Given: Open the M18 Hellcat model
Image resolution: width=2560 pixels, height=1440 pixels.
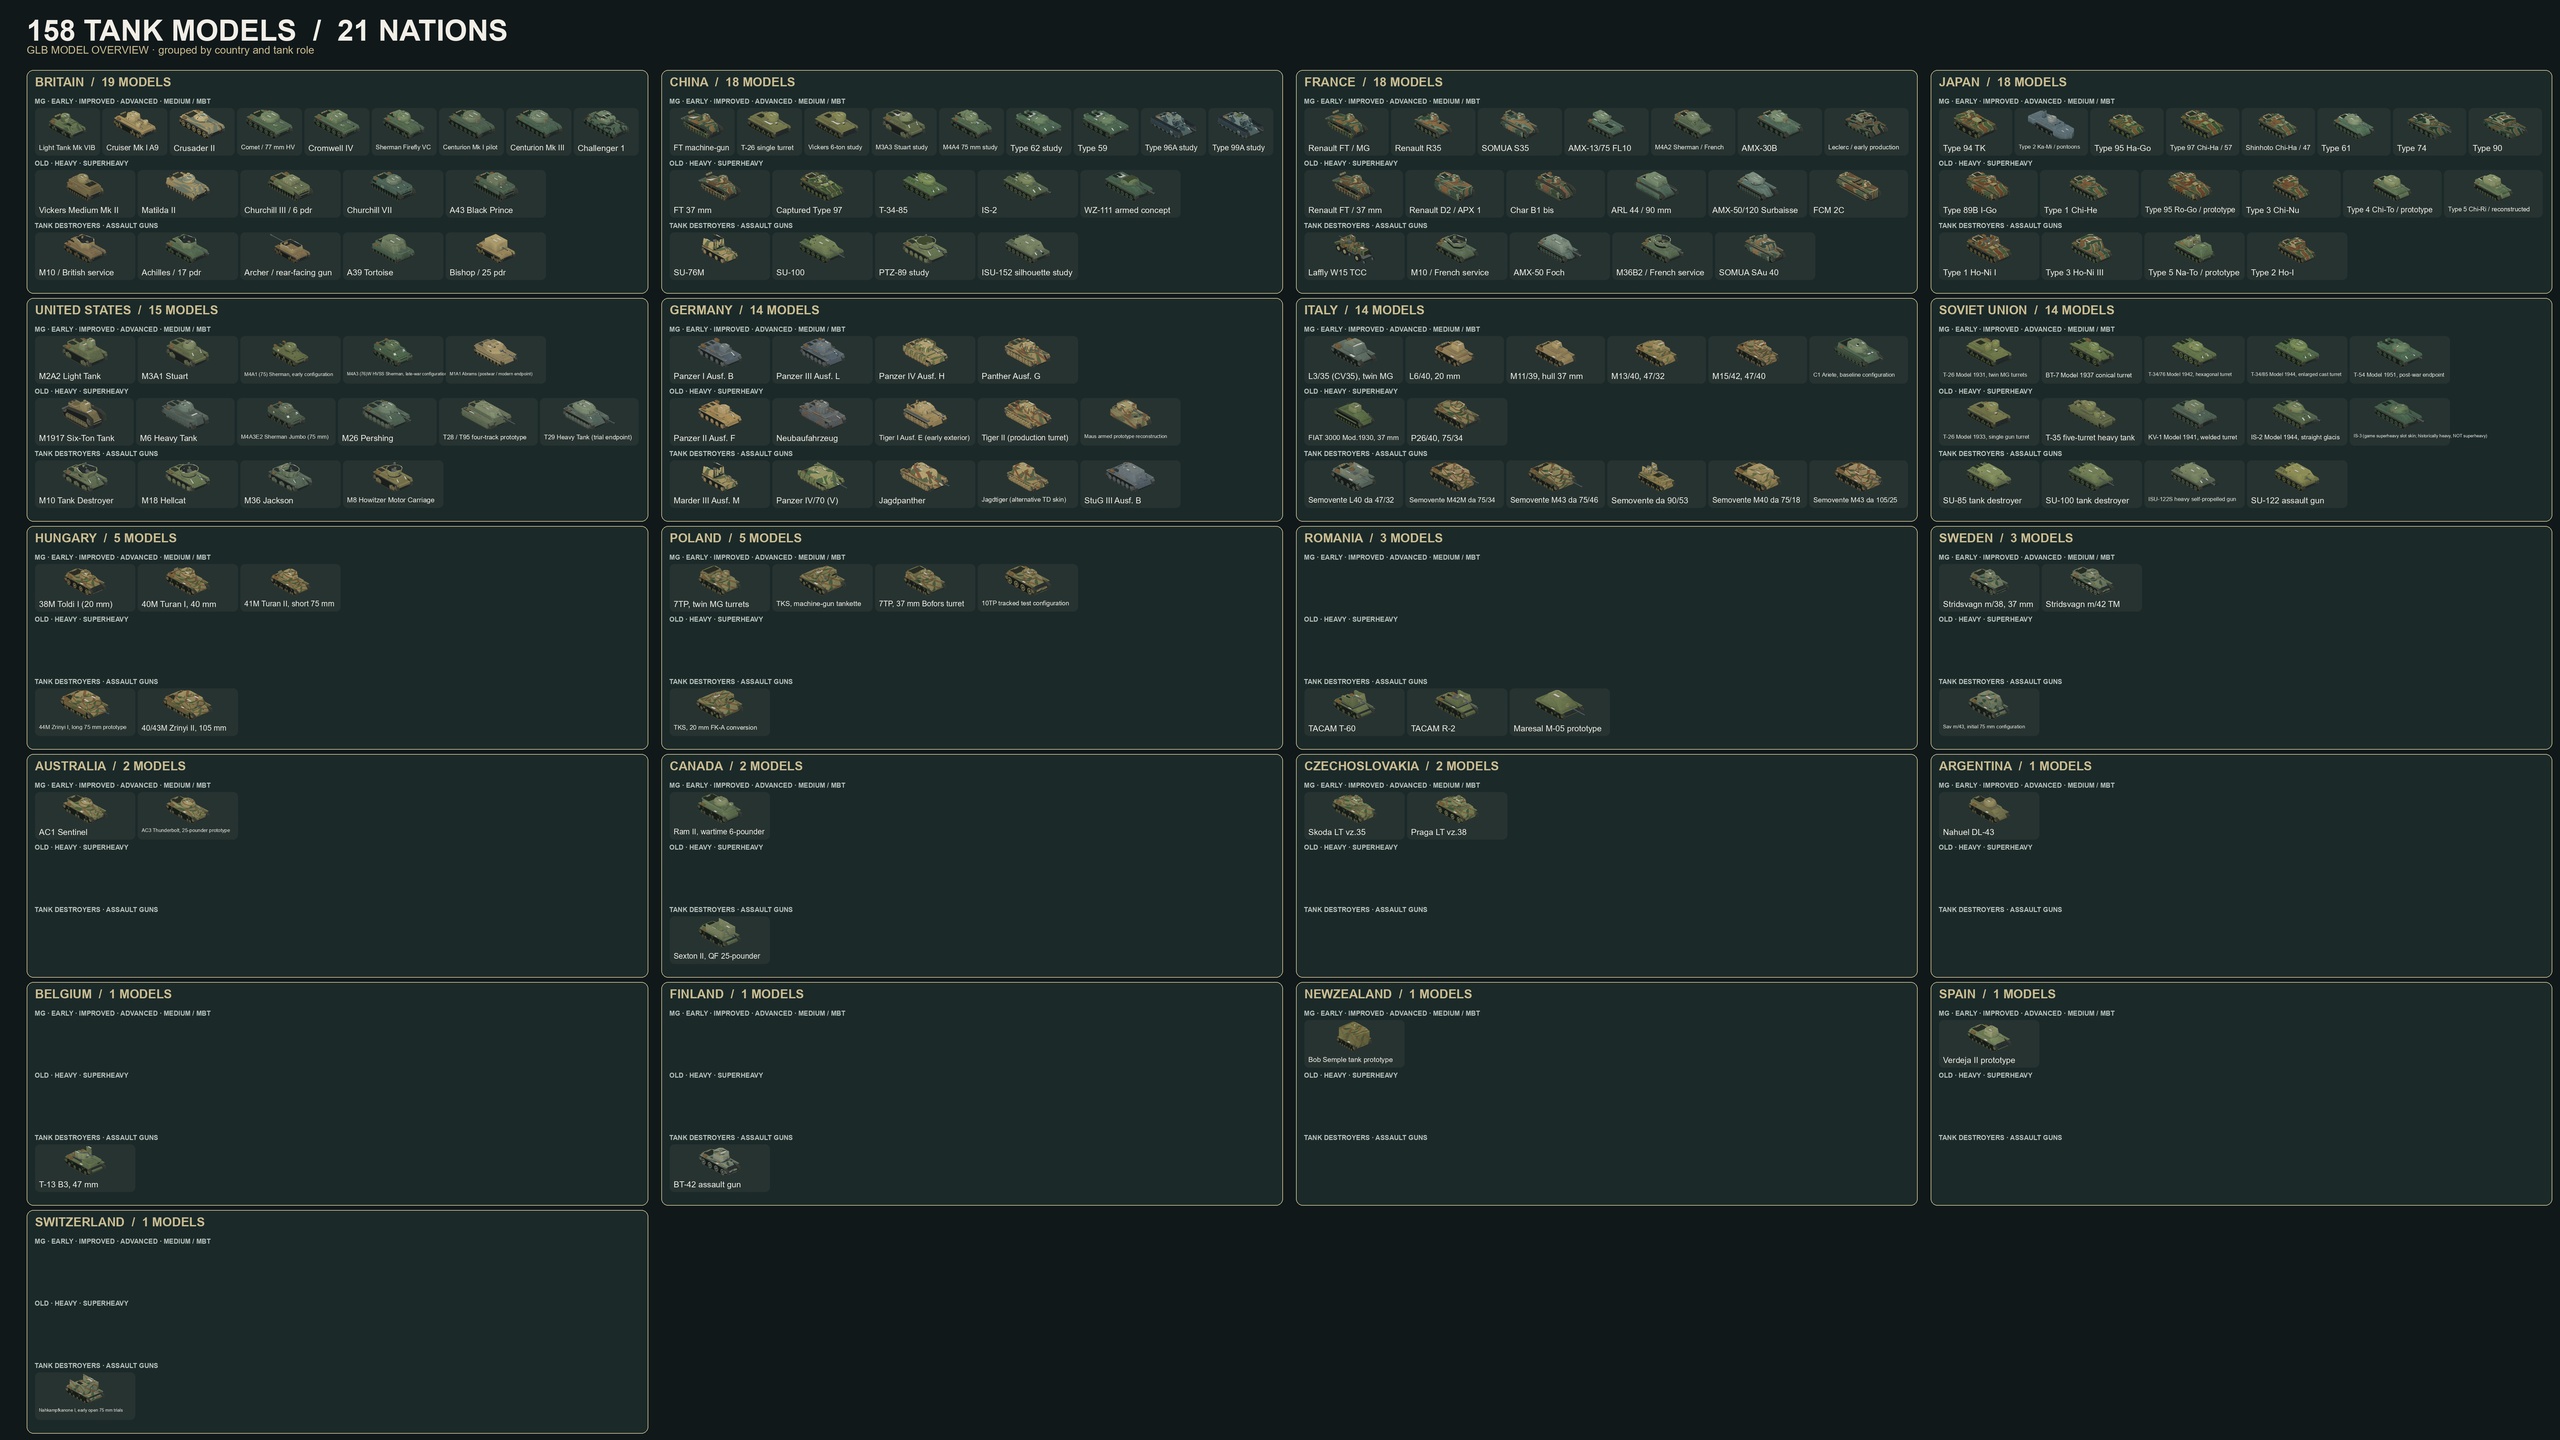Looking at the screenshot, I should pyautogui.click(x=187, y=484).
